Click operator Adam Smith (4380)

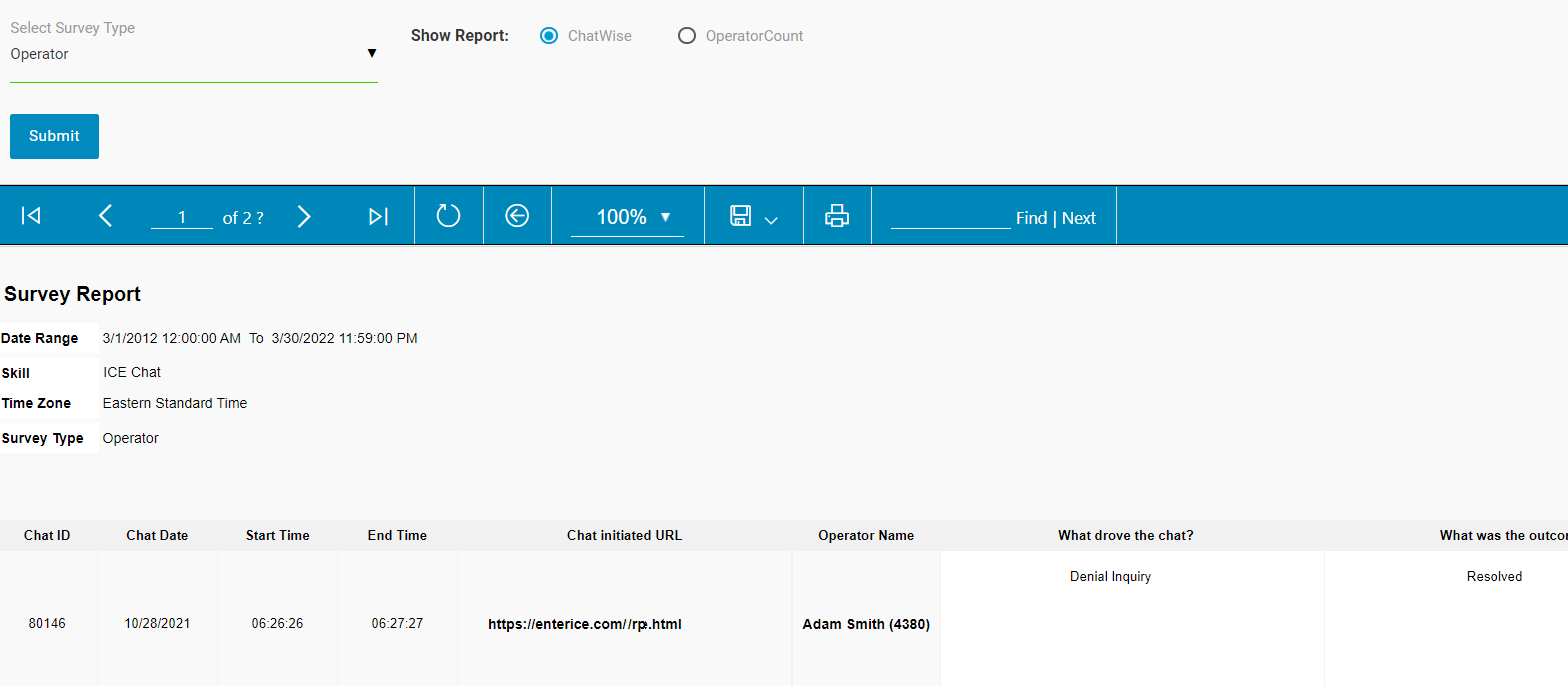(866, 624)
